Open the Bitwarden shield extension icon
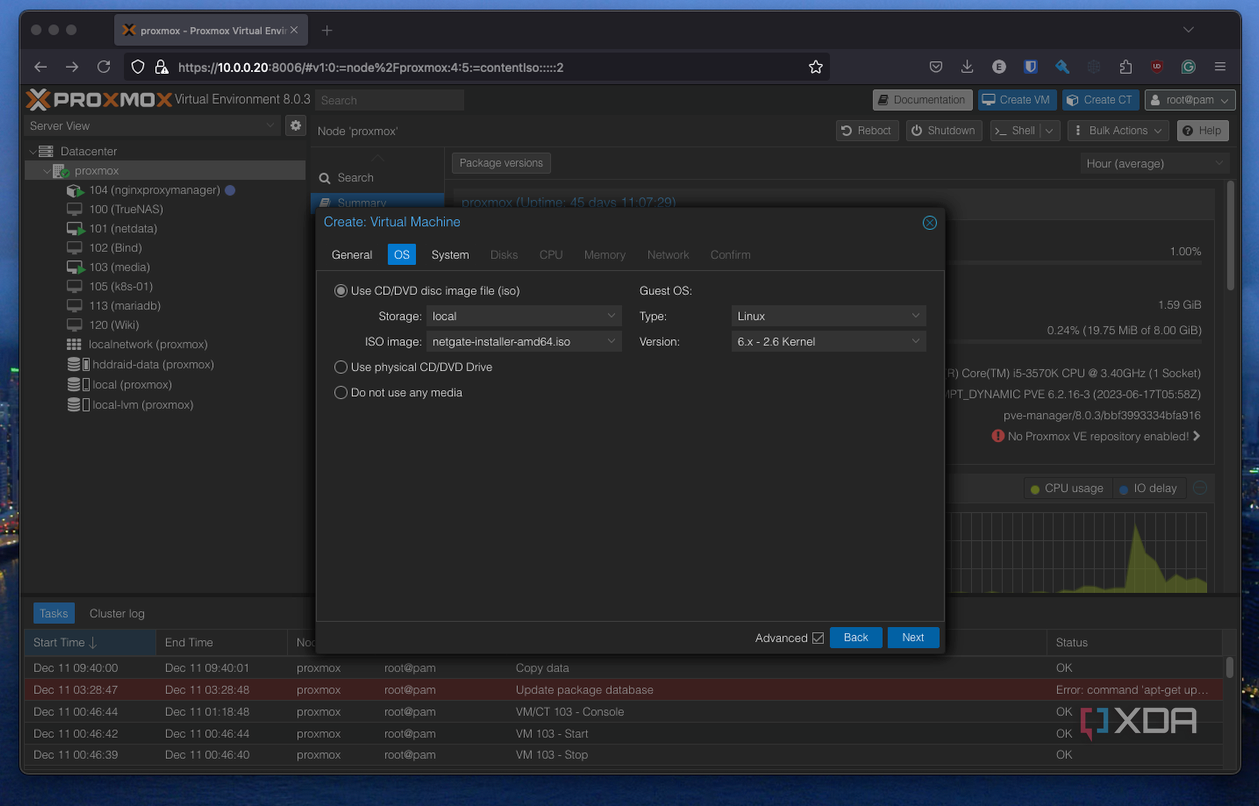1259x806 pixels. click(1030, 67)
